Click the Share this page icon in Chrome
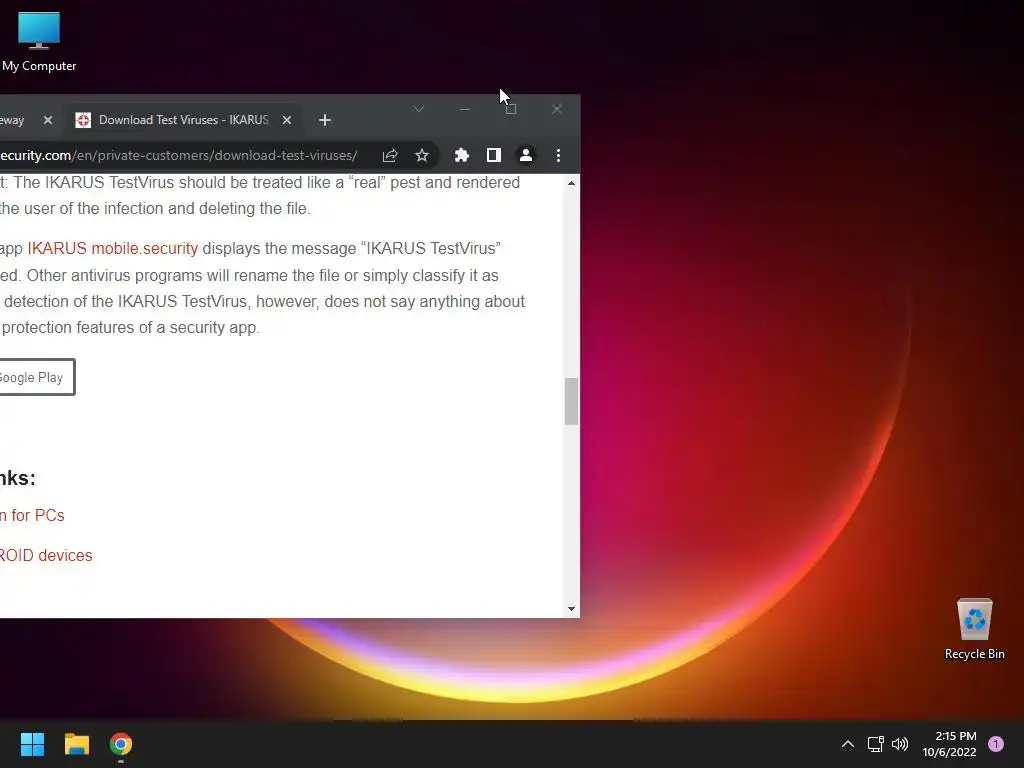The height and width of the screenshot is (768, 1024). 390,155
